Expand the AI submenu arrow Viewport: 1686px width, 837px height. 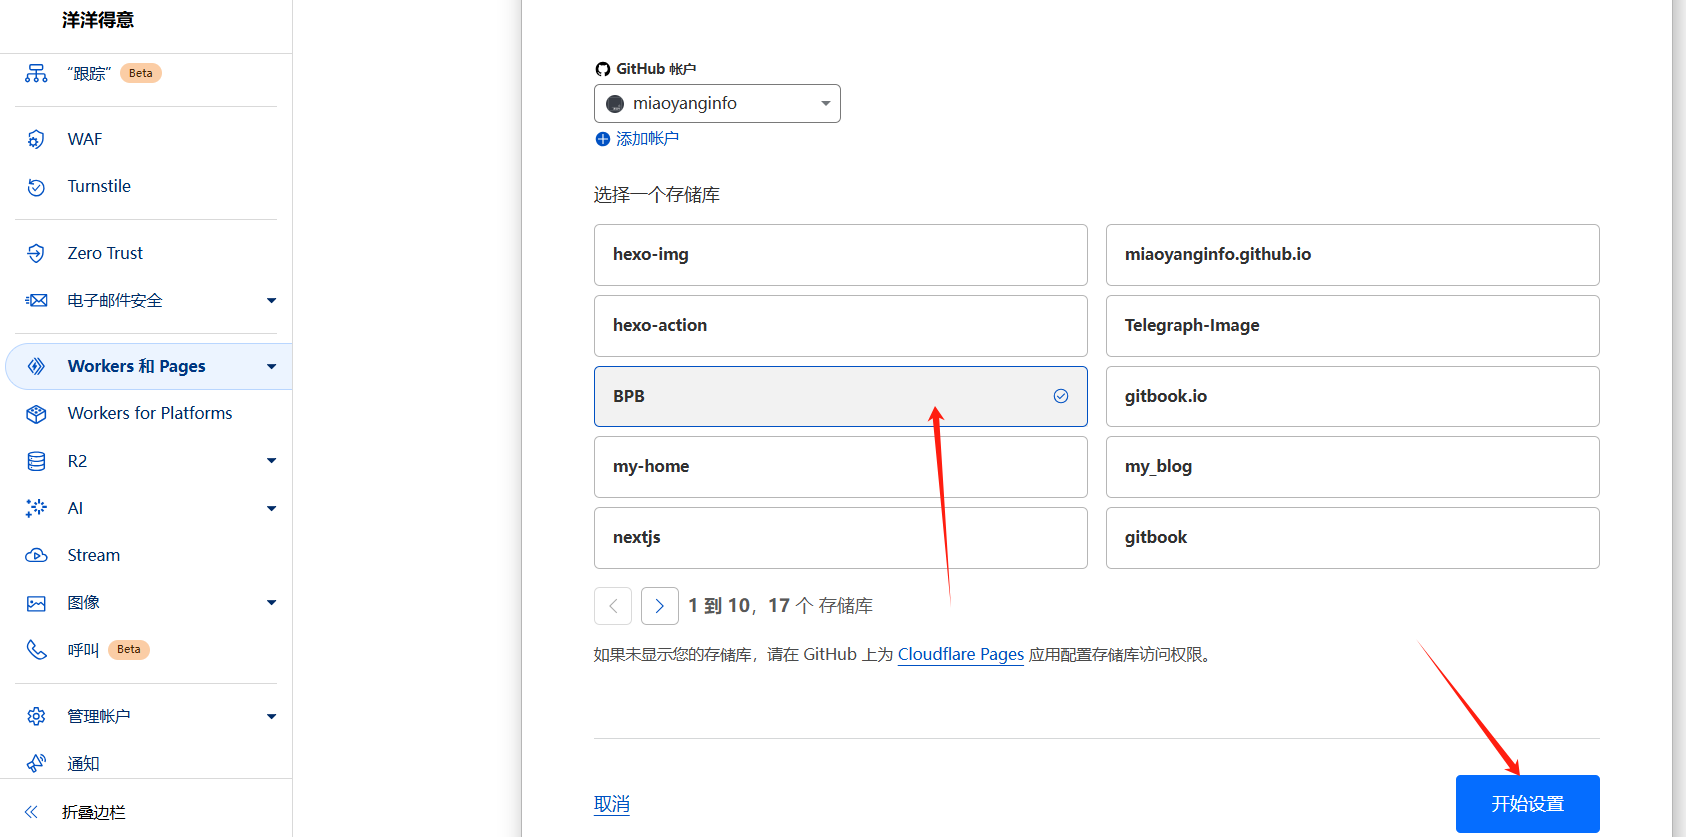point(271,508)
